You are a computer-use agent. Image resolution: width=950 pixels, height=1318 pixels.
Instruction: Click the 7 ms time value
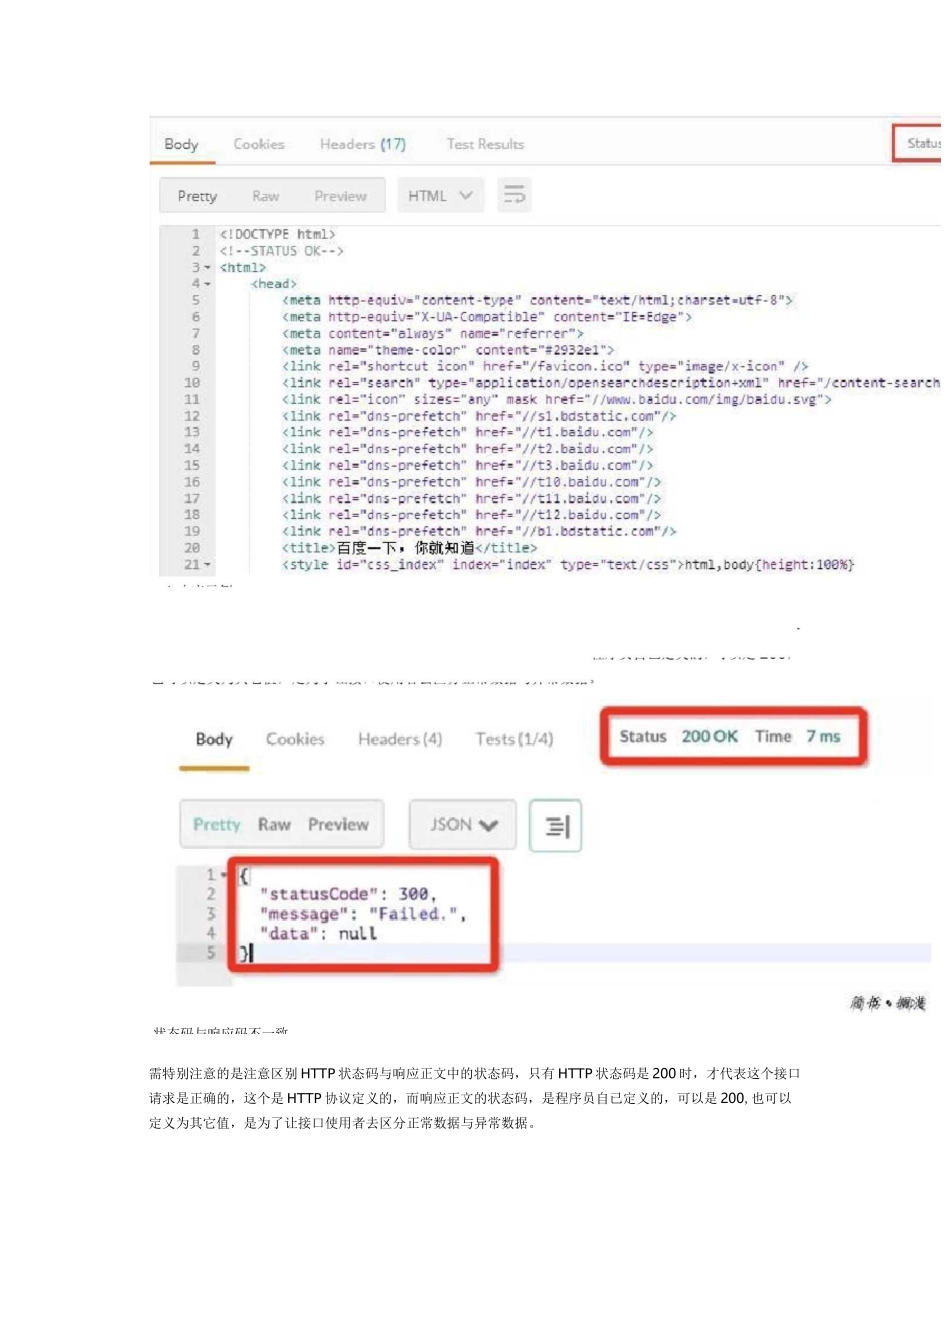click(824, 737)
